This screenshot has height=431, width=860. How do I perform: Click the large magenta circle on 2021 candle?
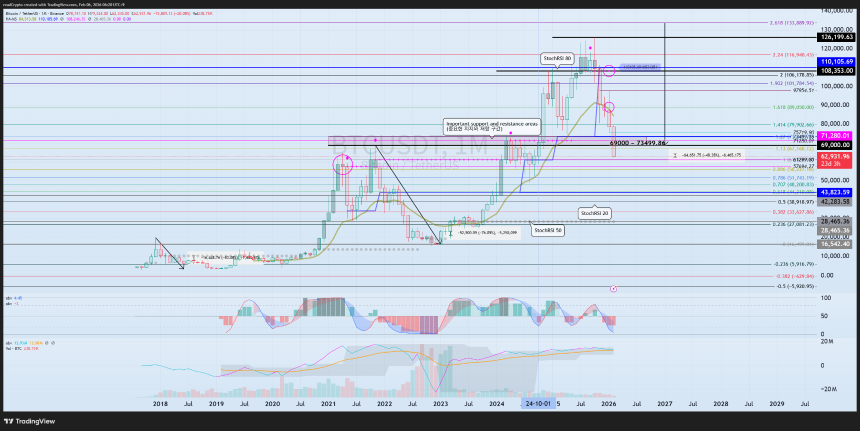343,165
